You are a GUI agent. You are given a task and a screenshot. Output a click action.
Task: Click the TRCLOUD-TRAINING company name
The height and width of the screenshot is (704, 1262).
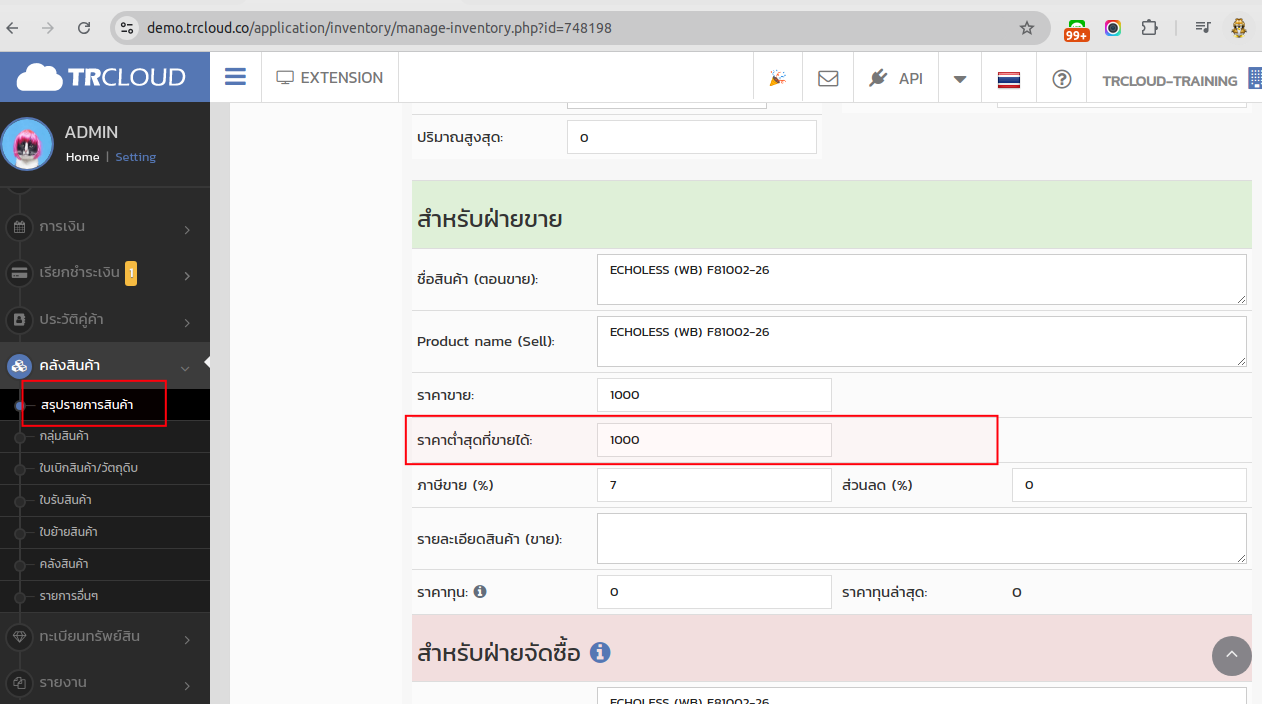(x=1170, y=80)
